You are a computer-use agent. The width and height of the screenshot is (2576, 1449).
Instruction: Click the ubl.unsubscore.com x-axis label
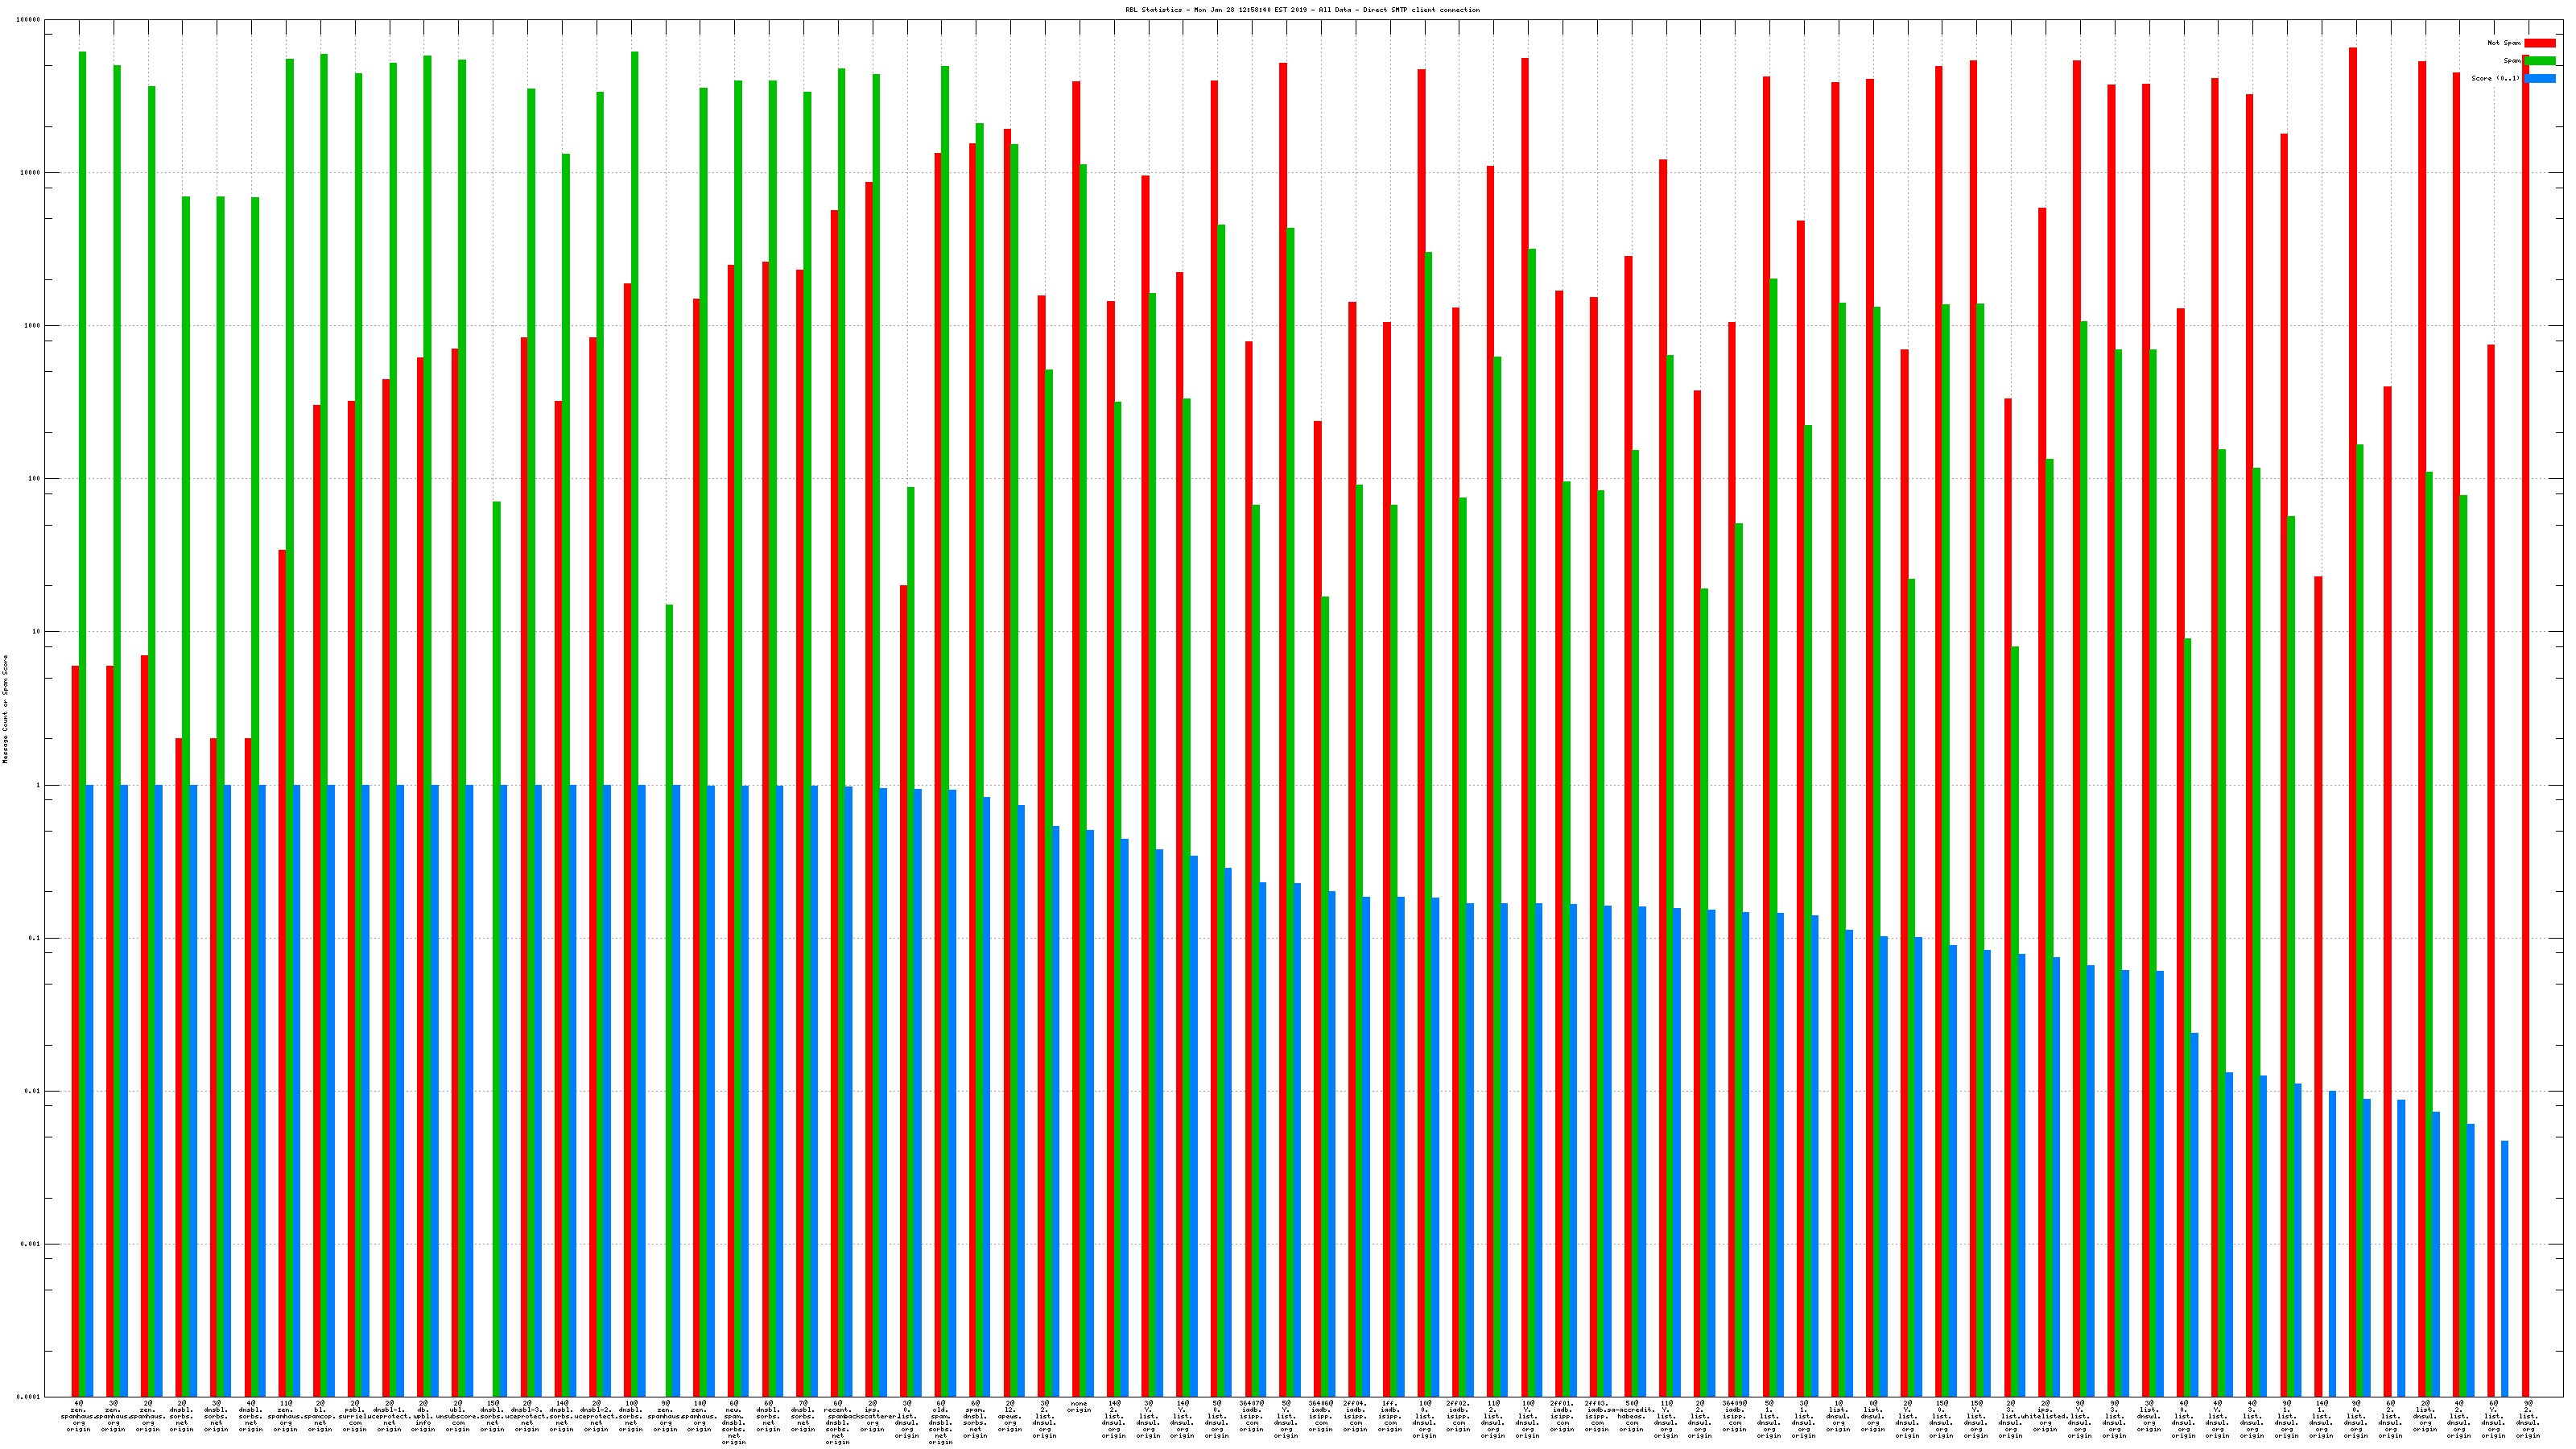pos(458,1416)
